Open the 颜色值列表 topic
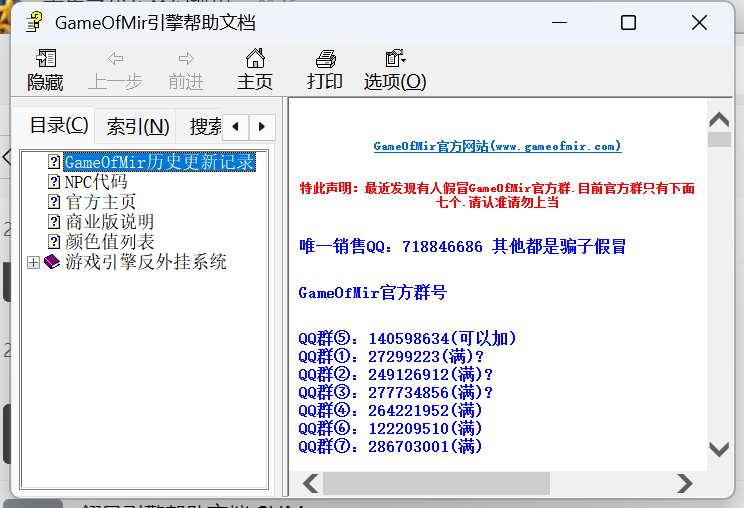The height and width of the screenshot is (508, 744). pyautogui.click(x=109, y=242)
